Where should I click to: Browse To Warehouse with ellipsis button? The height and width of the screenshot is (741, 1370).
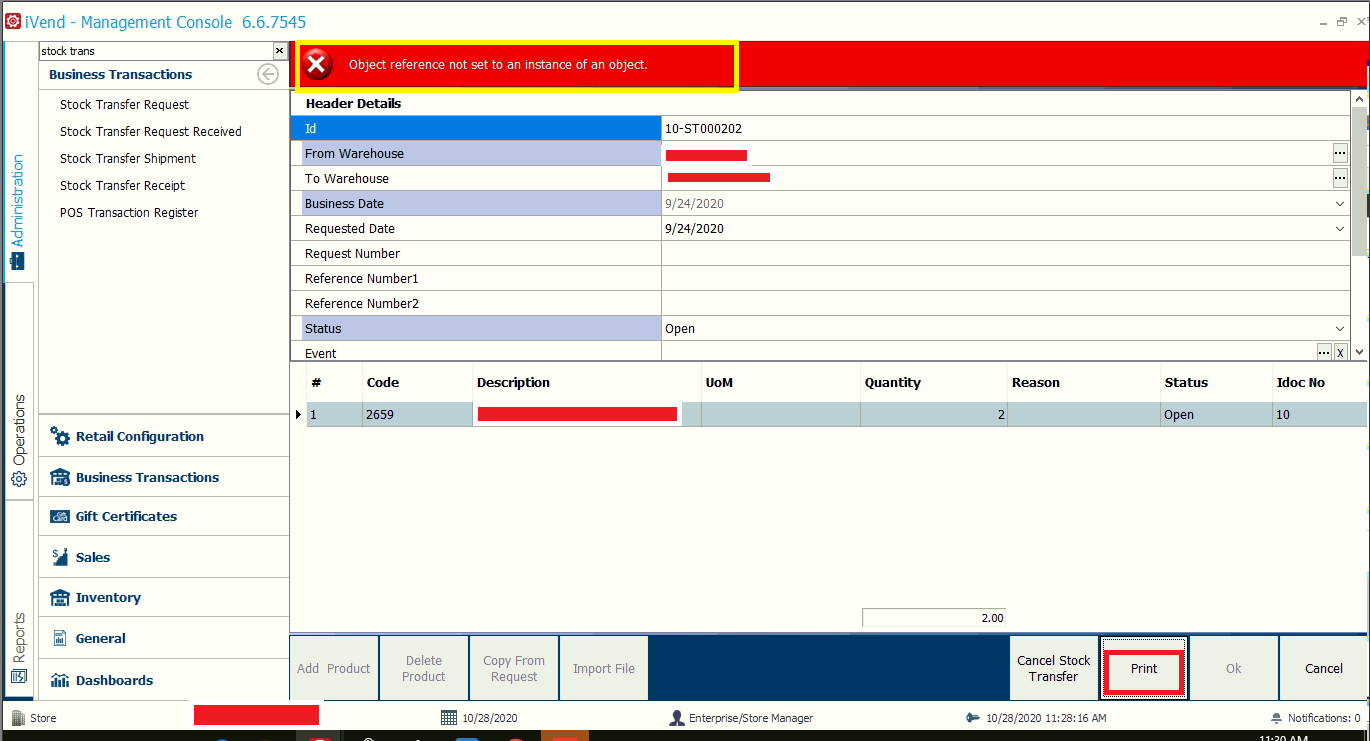[x=1340, y=178]
